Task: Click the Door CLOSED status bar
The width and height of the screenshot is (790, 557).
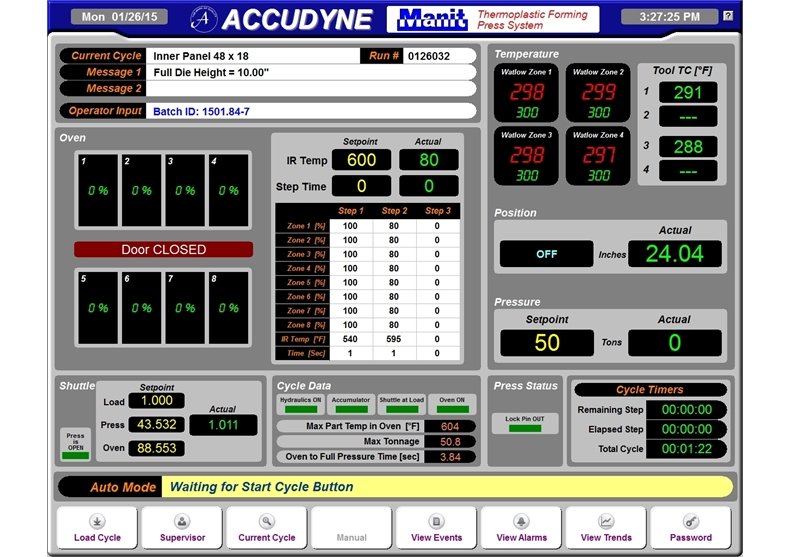Action: coord(163,250)
